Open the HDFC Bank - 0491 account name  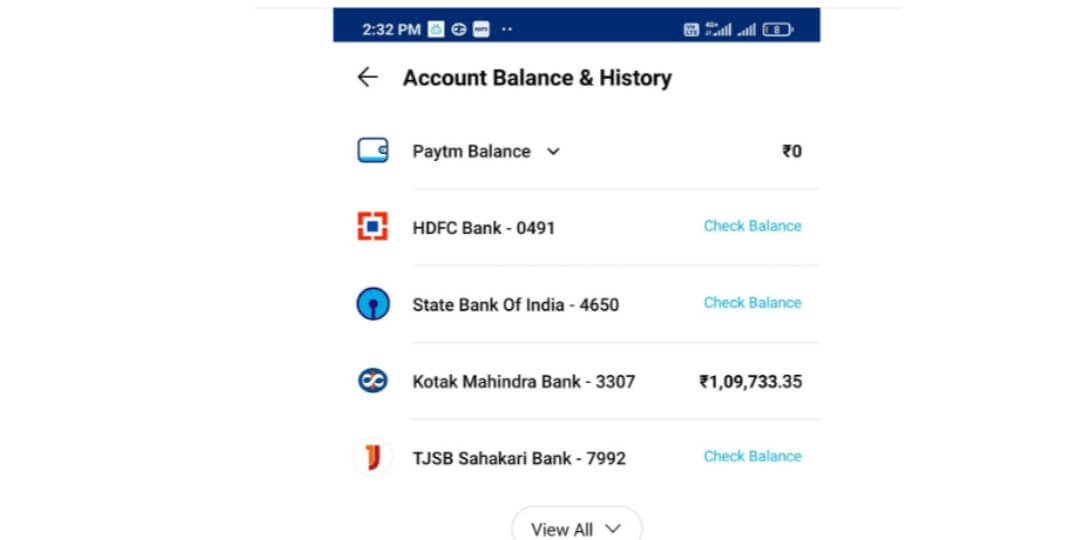point(483,228)
